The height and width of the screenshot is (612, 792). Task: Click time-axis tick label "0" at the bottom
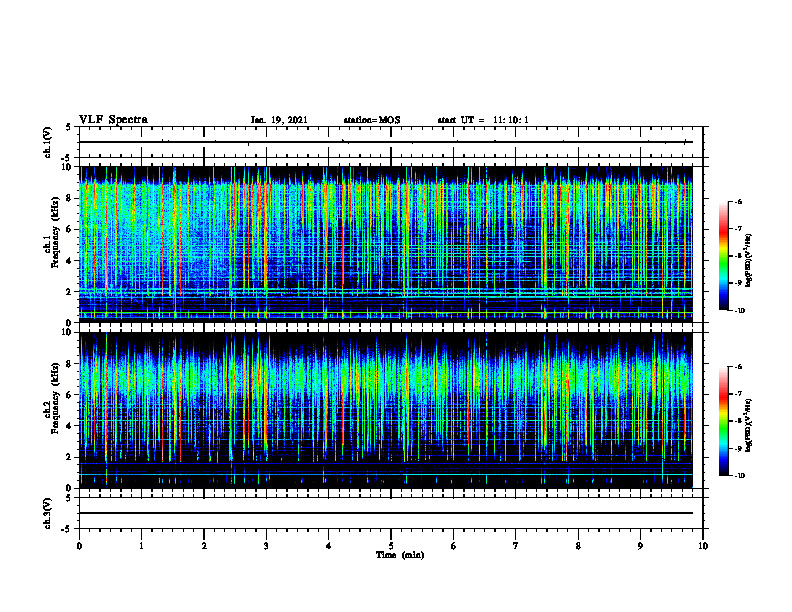[79, 546]
